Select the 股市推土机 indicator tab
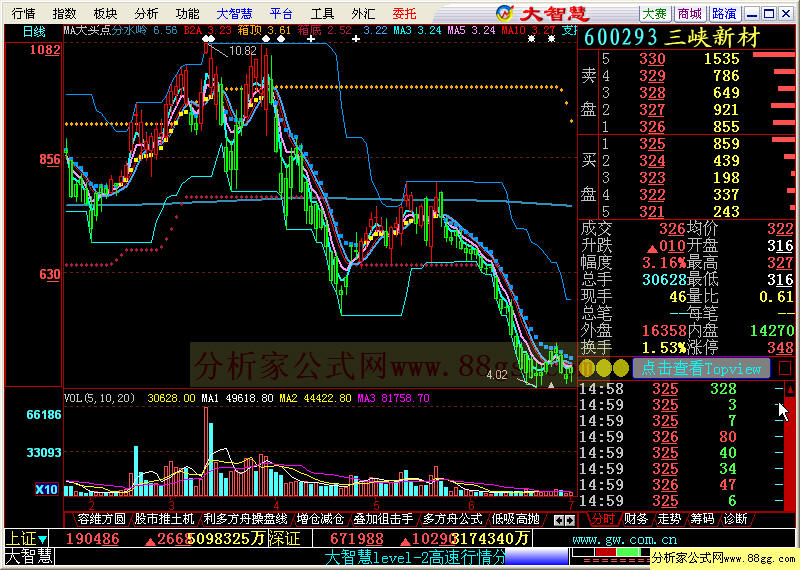The width and height of the screenshot is (800, 570). coord(164,519)
